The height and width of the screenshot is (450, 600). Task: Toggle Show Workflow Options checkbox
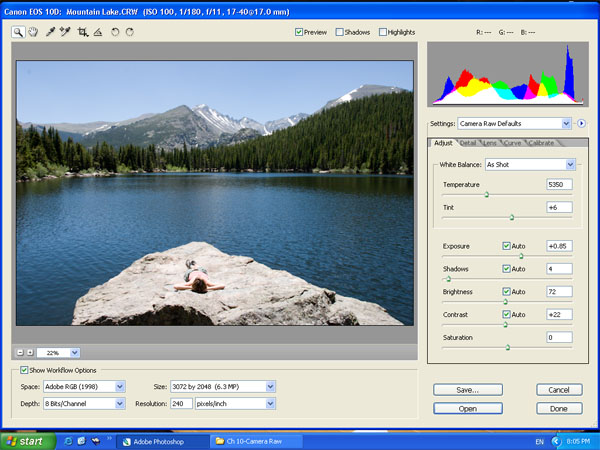pos(24,370)
